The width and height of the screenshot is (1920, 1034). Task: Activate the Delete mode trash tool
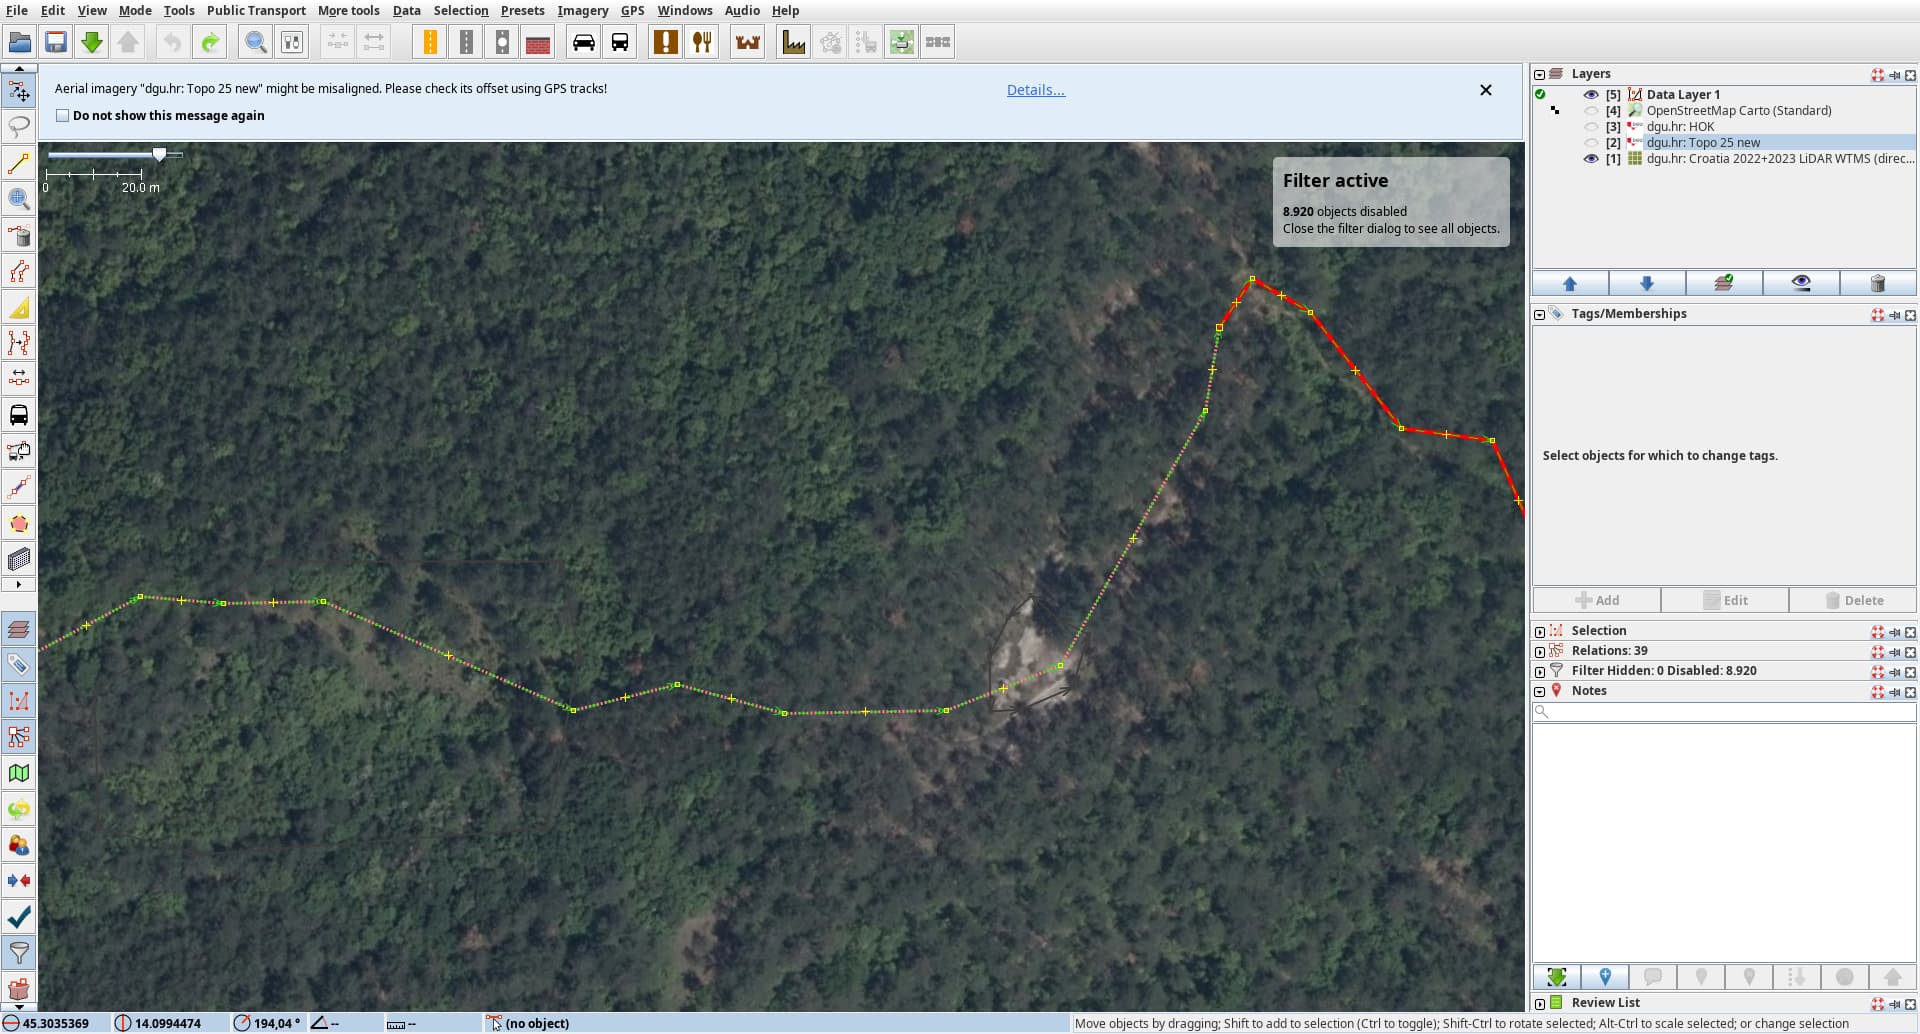[x=18, y=235]
